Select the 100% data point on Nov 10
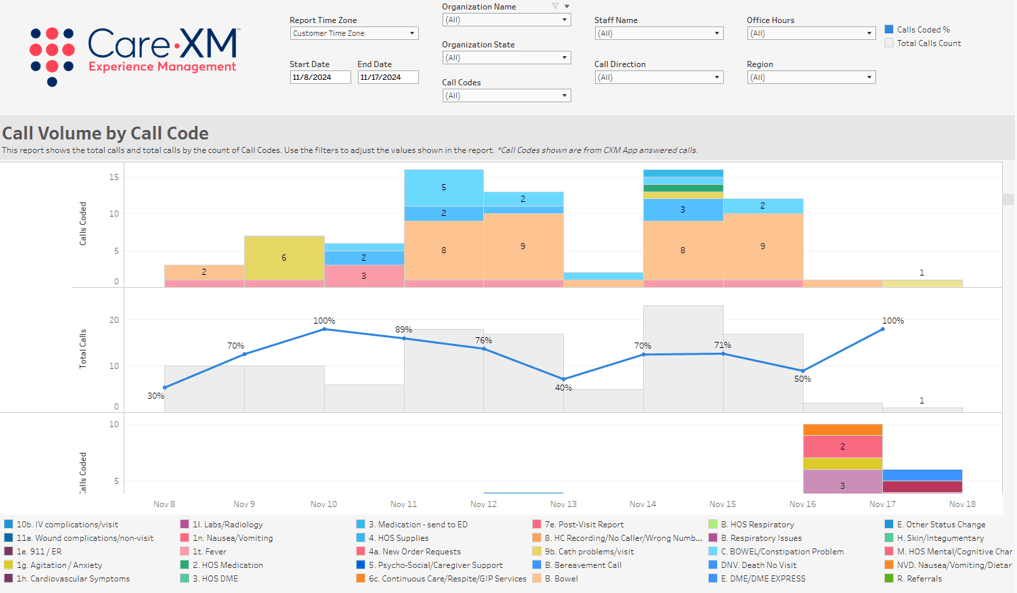Viewport: 1017px width, 593px height. tap(324, 329)
